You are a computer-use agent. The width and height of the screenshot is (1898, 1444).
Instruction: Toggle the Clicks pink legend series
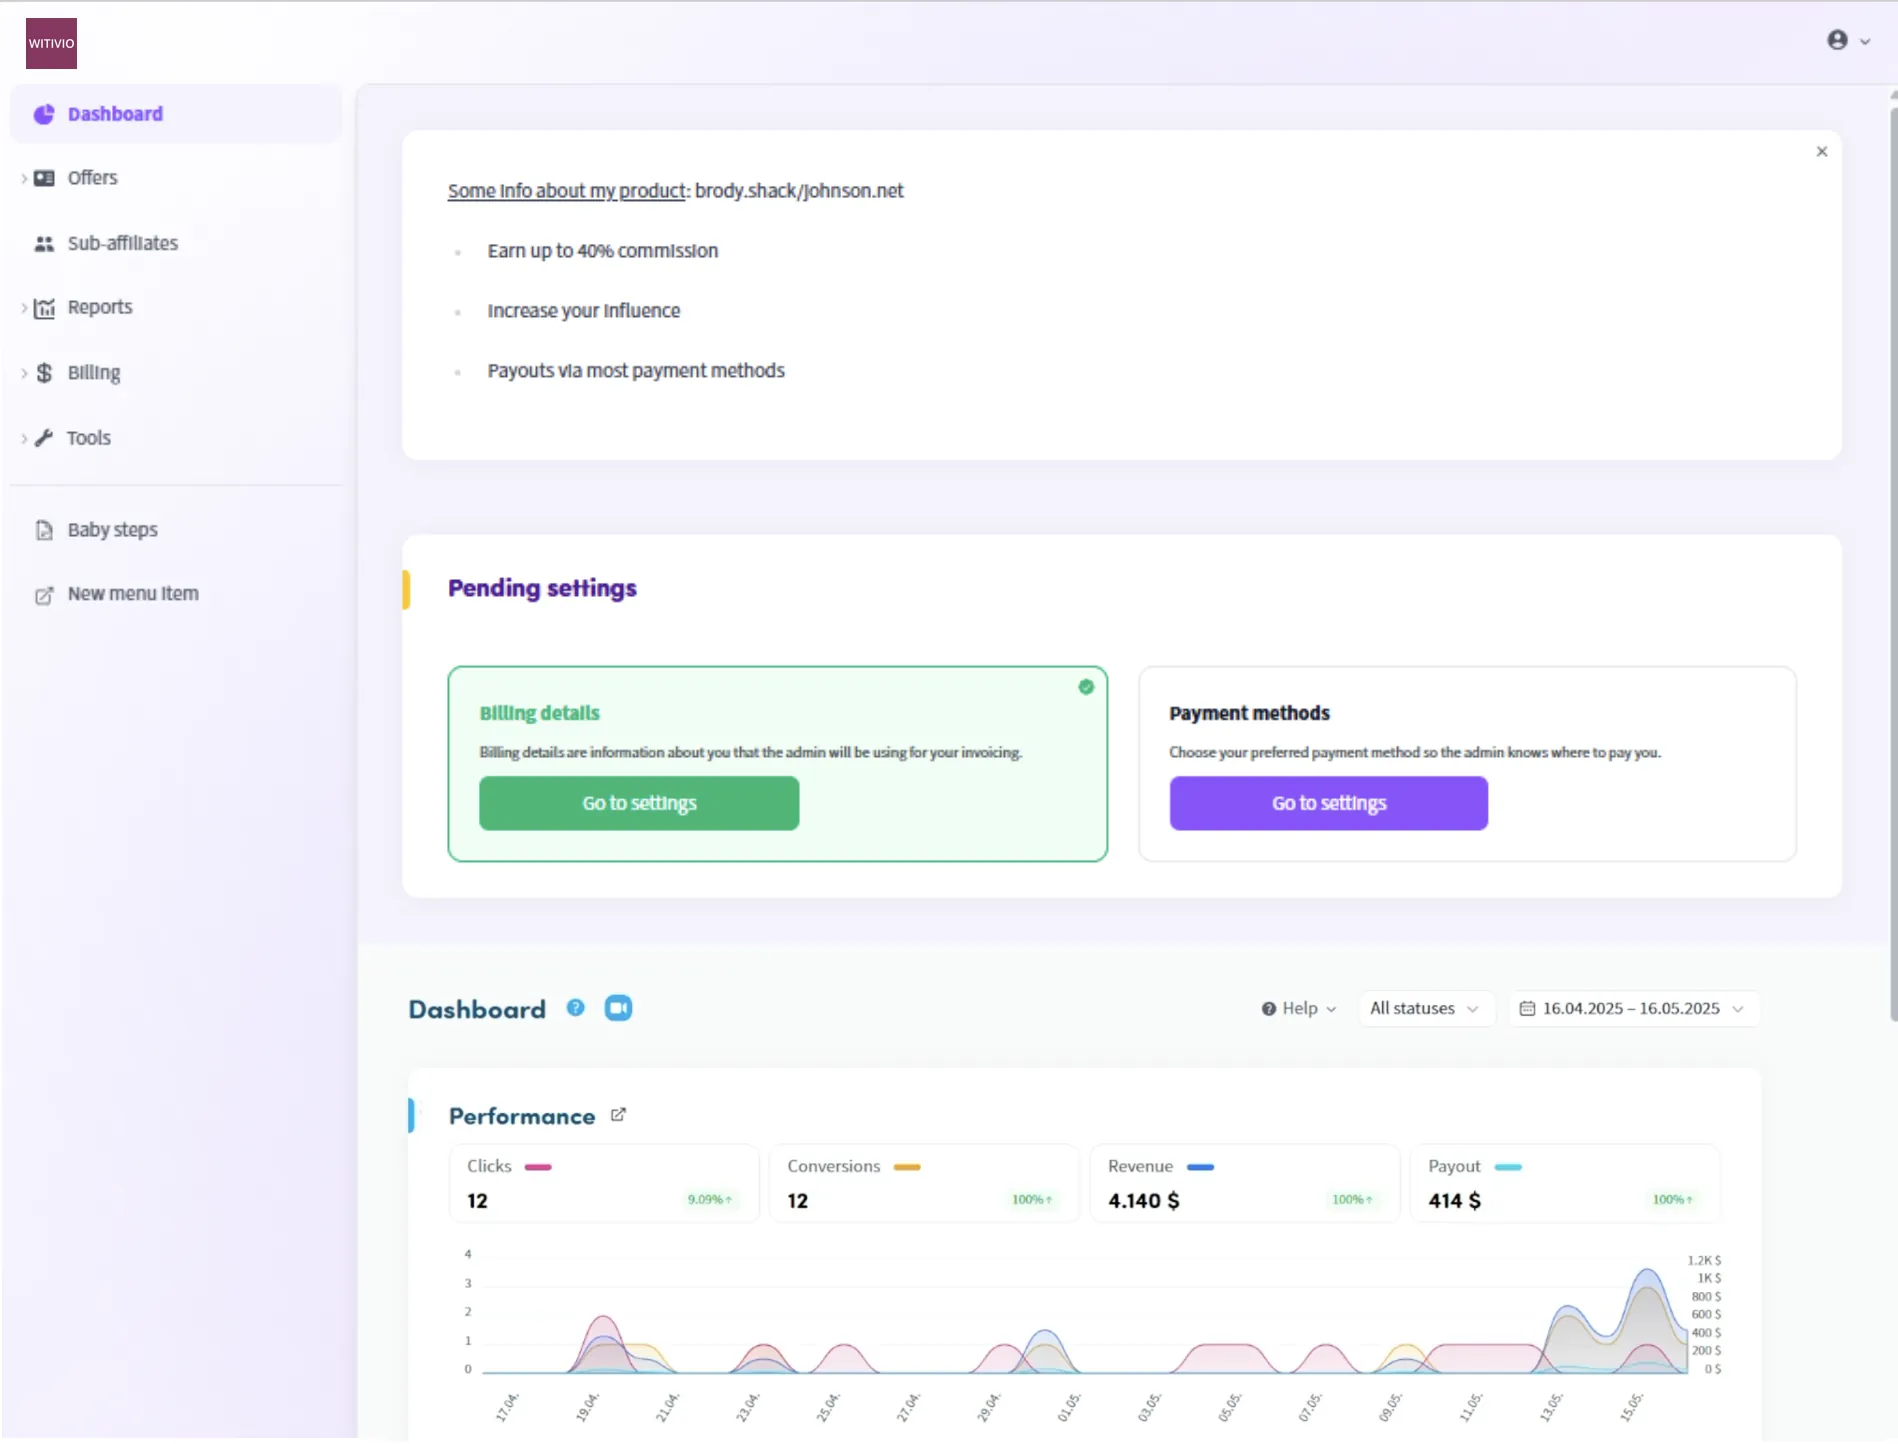pos(538,1167)
